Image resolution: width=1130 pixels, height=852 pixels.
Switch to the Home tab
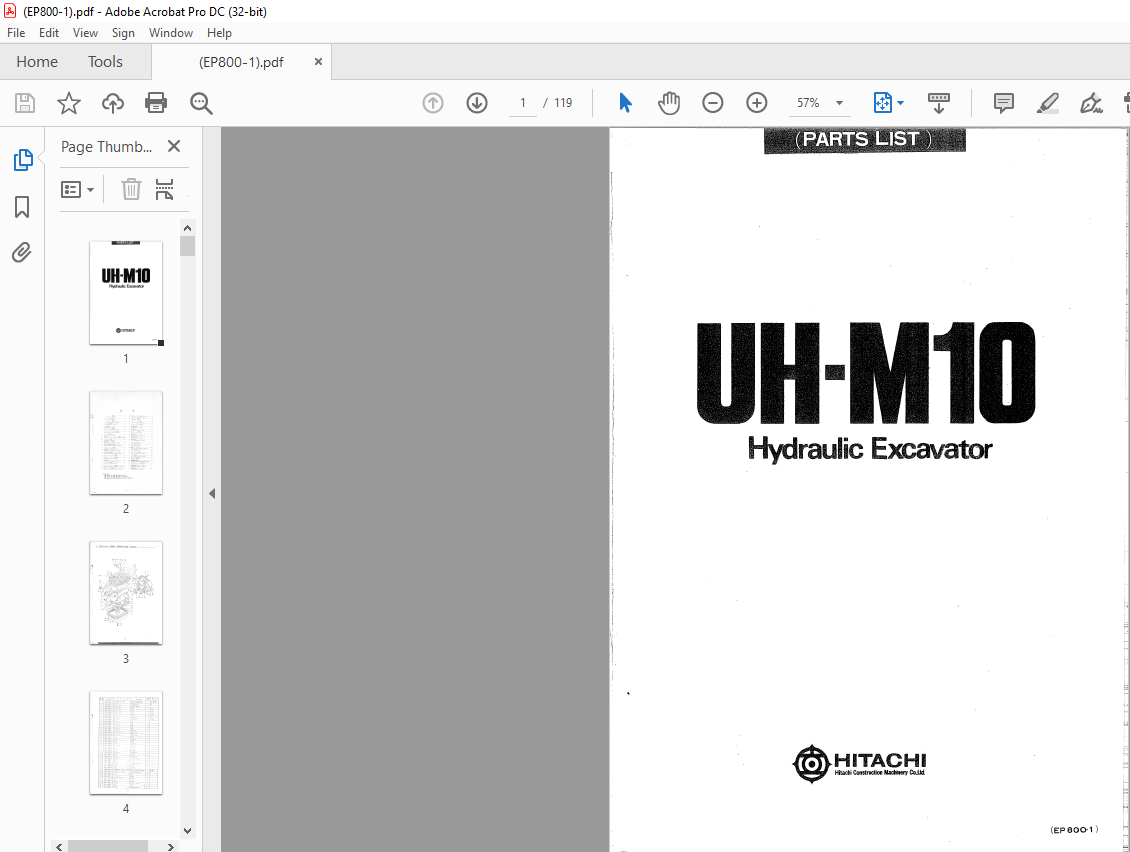tap(37, 62)
